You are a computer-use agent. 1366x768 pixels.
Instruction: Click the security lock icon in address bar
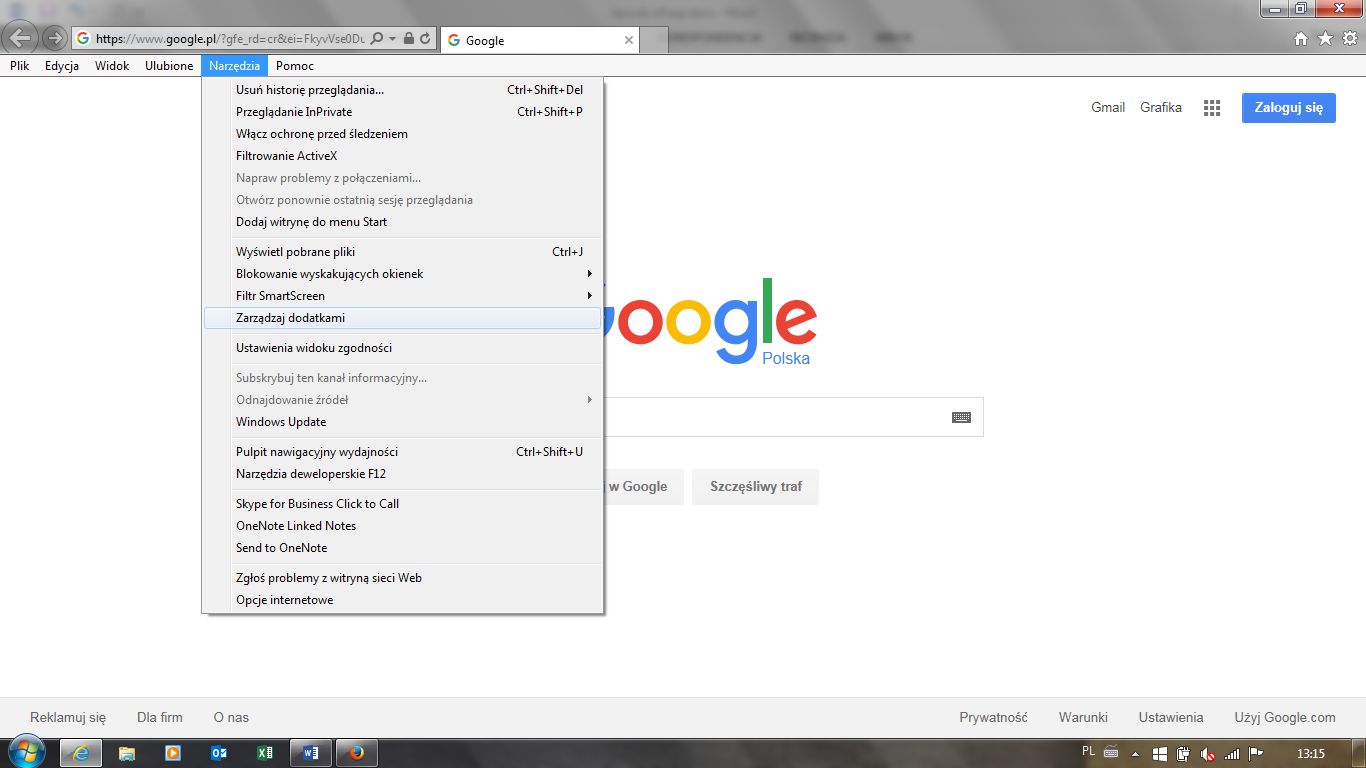(409, 39)
